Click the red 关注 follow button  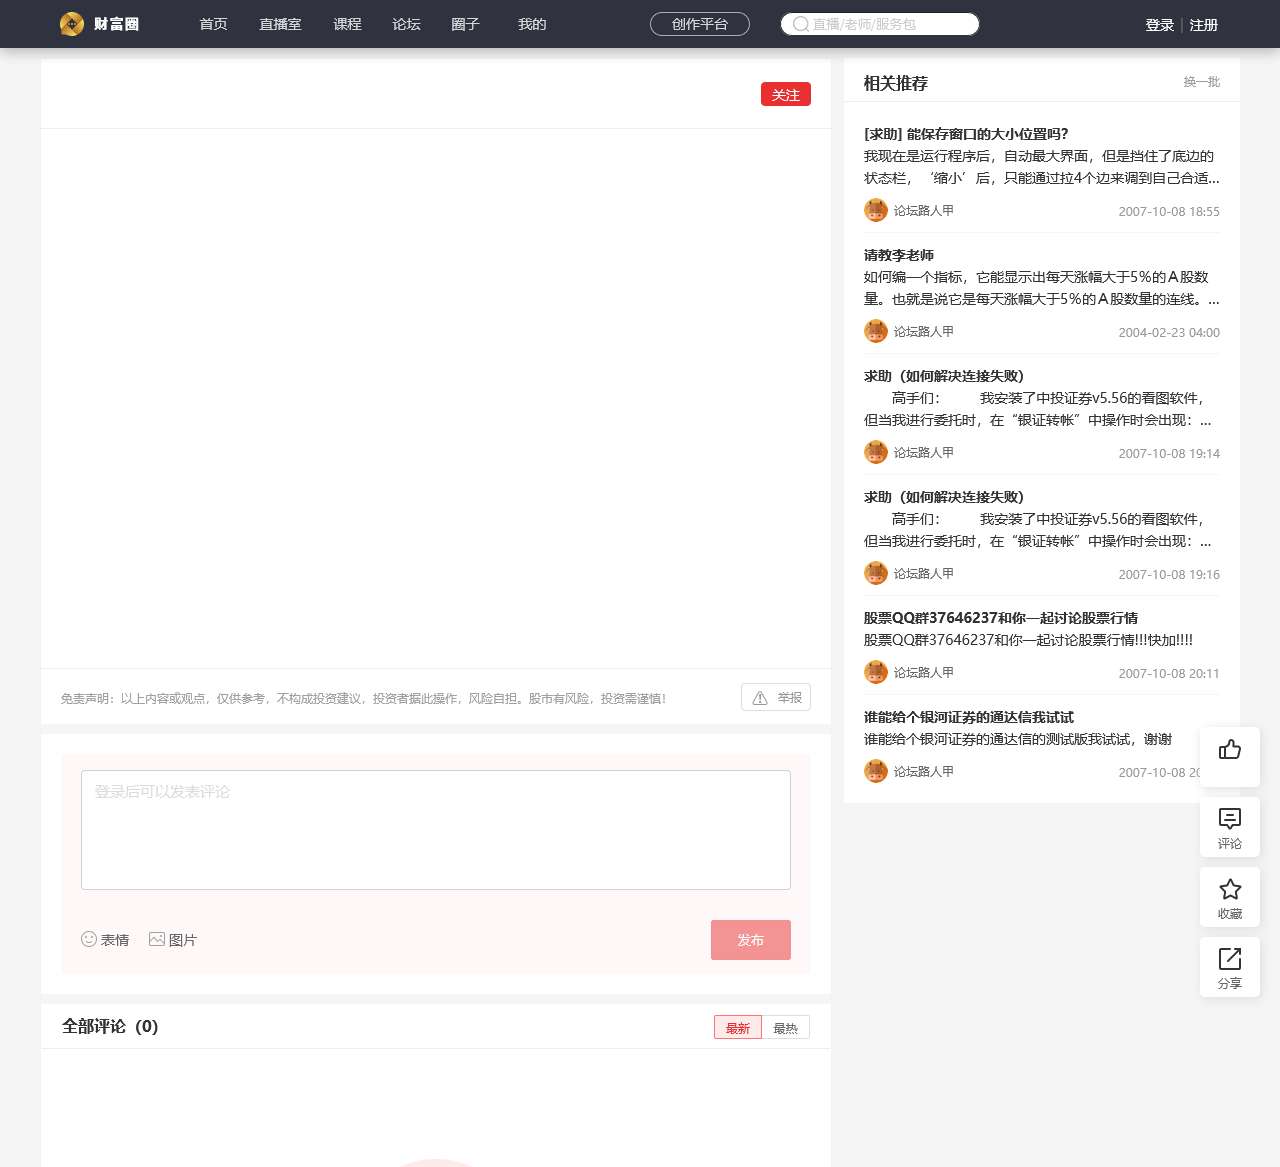pos(786,94)
